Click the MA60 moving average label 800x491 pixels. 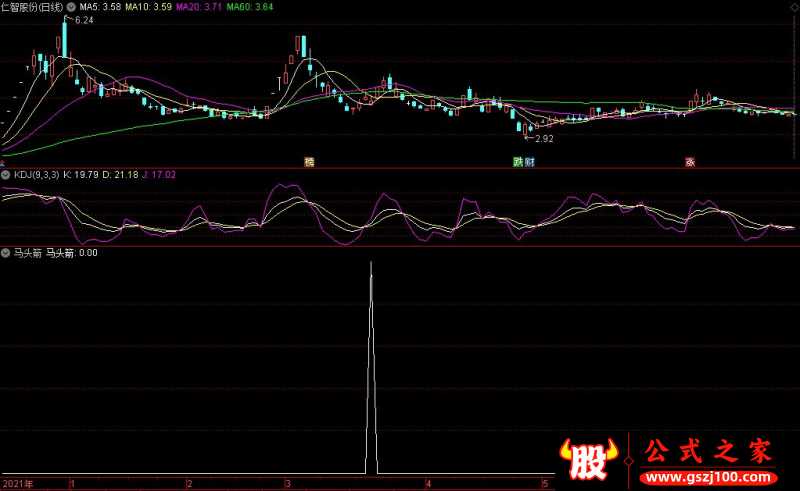249,6
